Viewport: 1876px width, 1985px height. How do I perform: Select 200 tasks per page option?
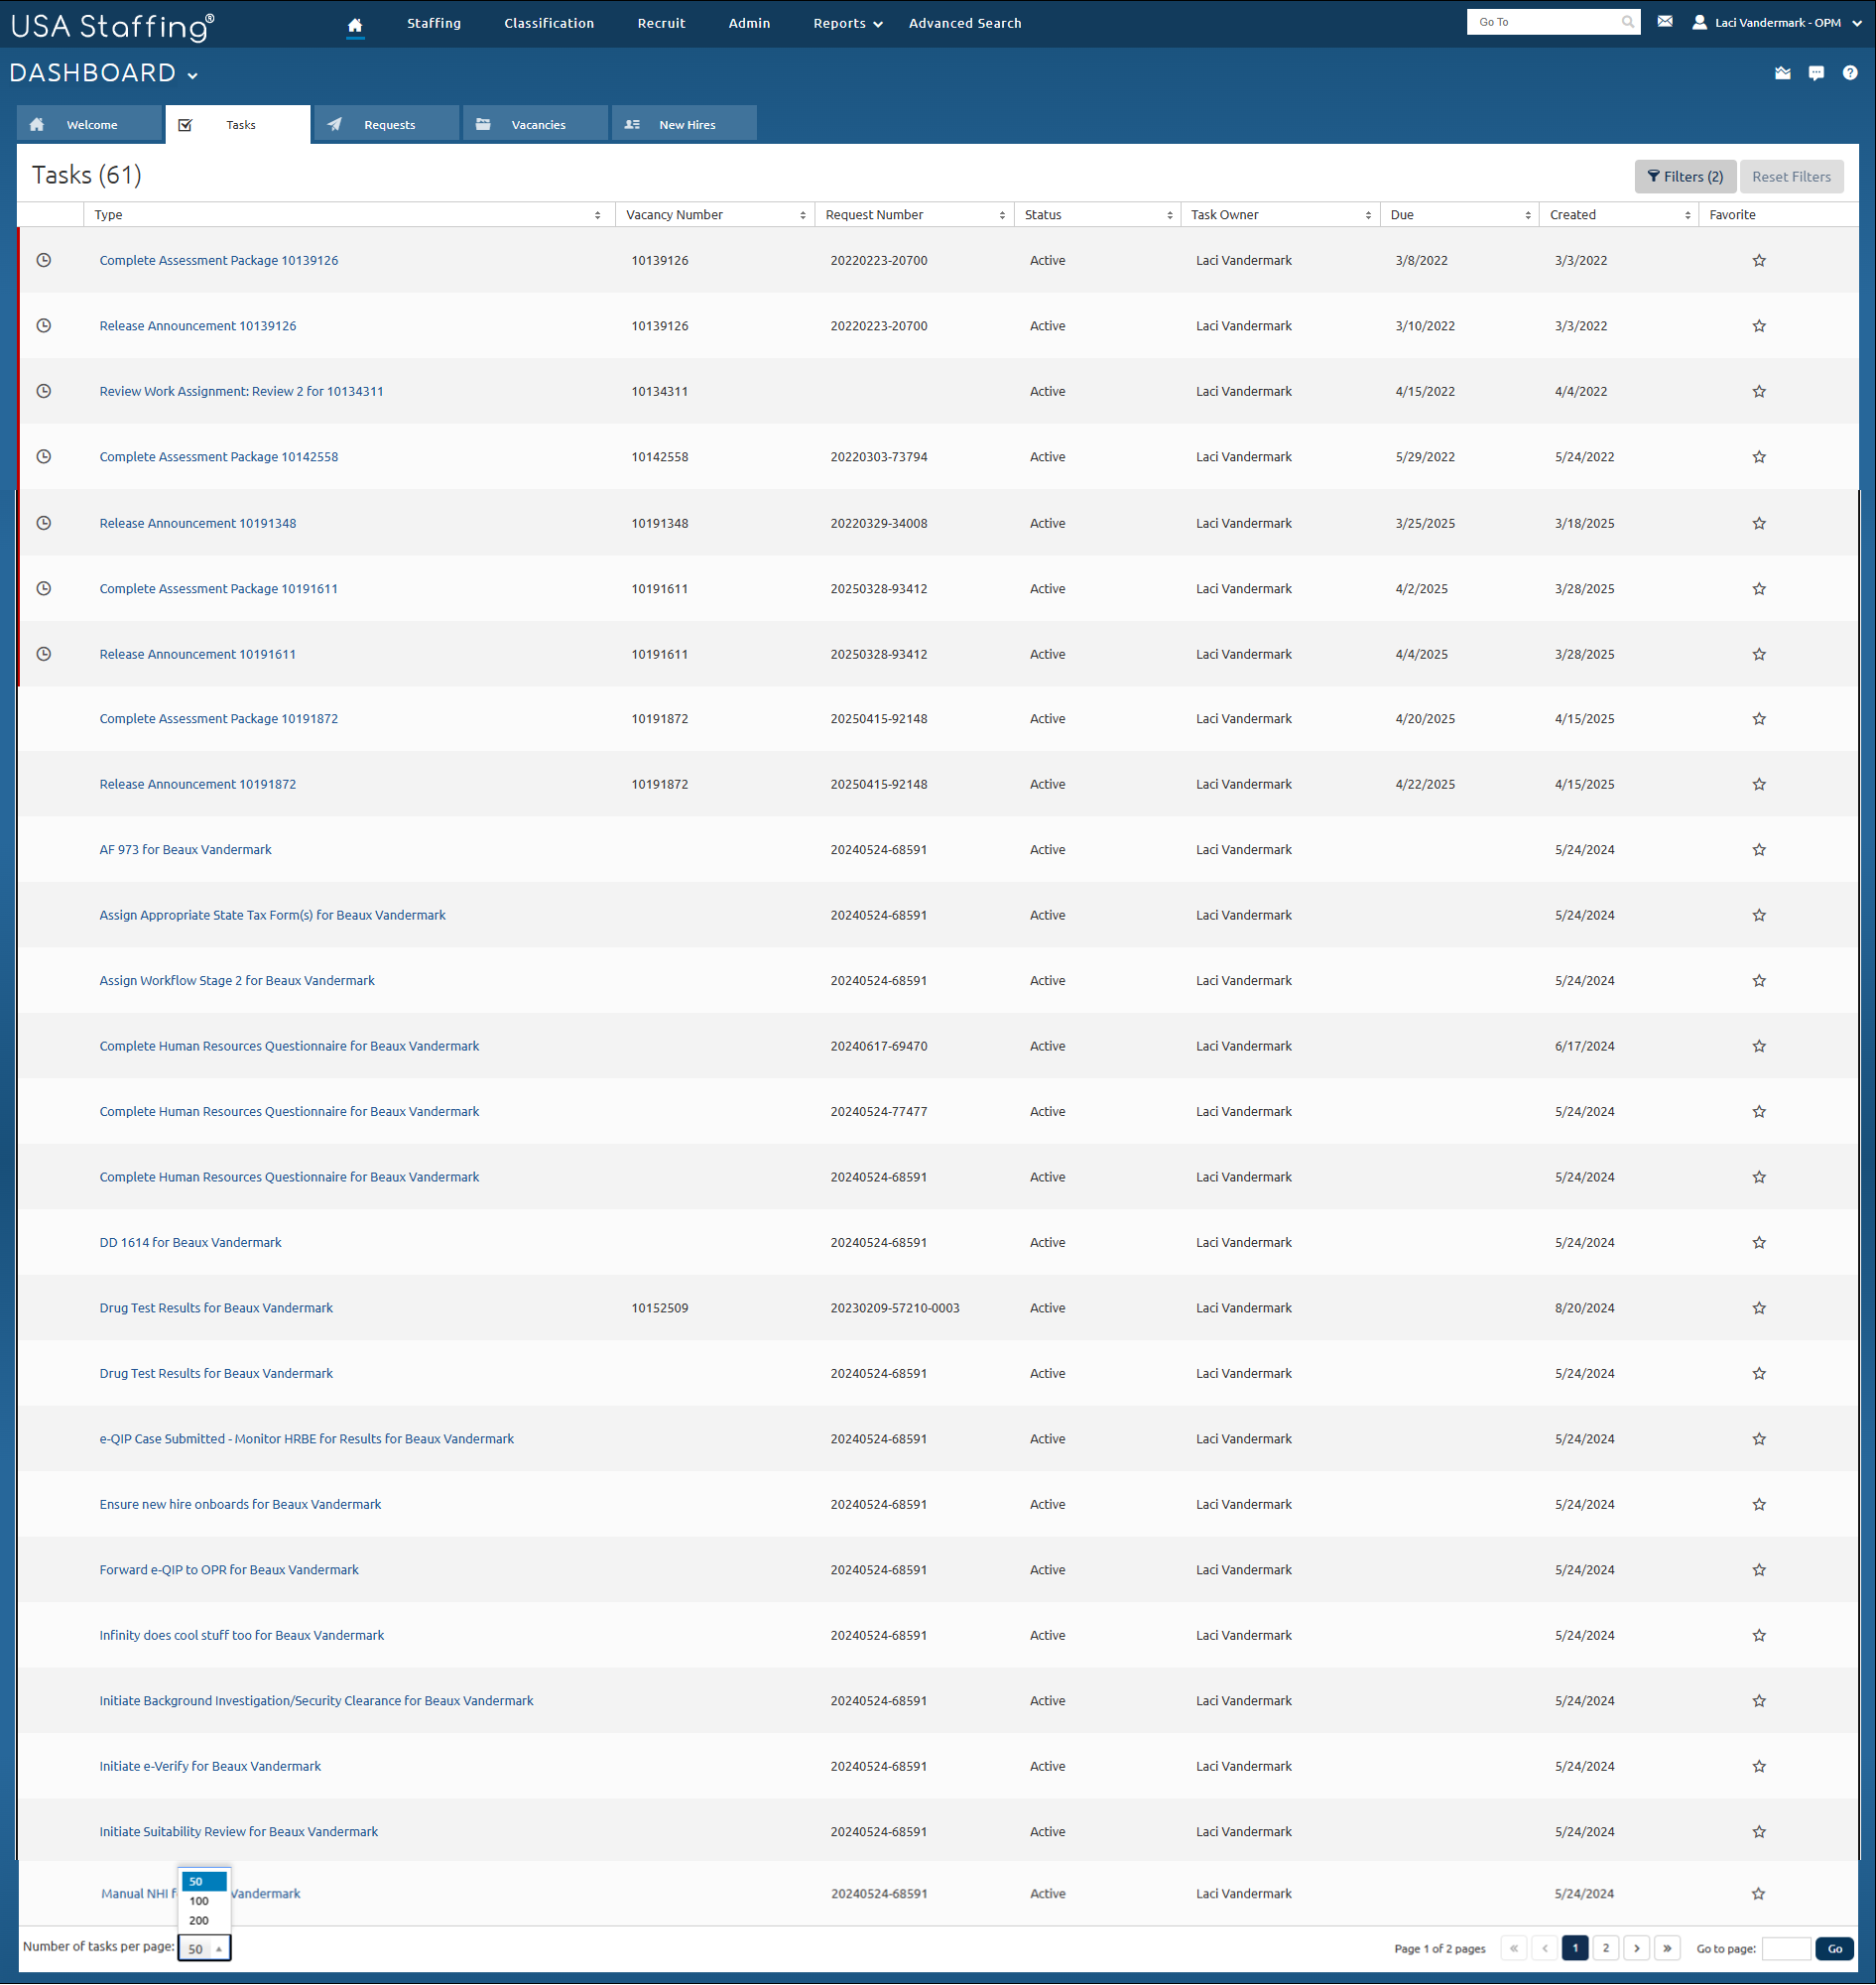204,1921
